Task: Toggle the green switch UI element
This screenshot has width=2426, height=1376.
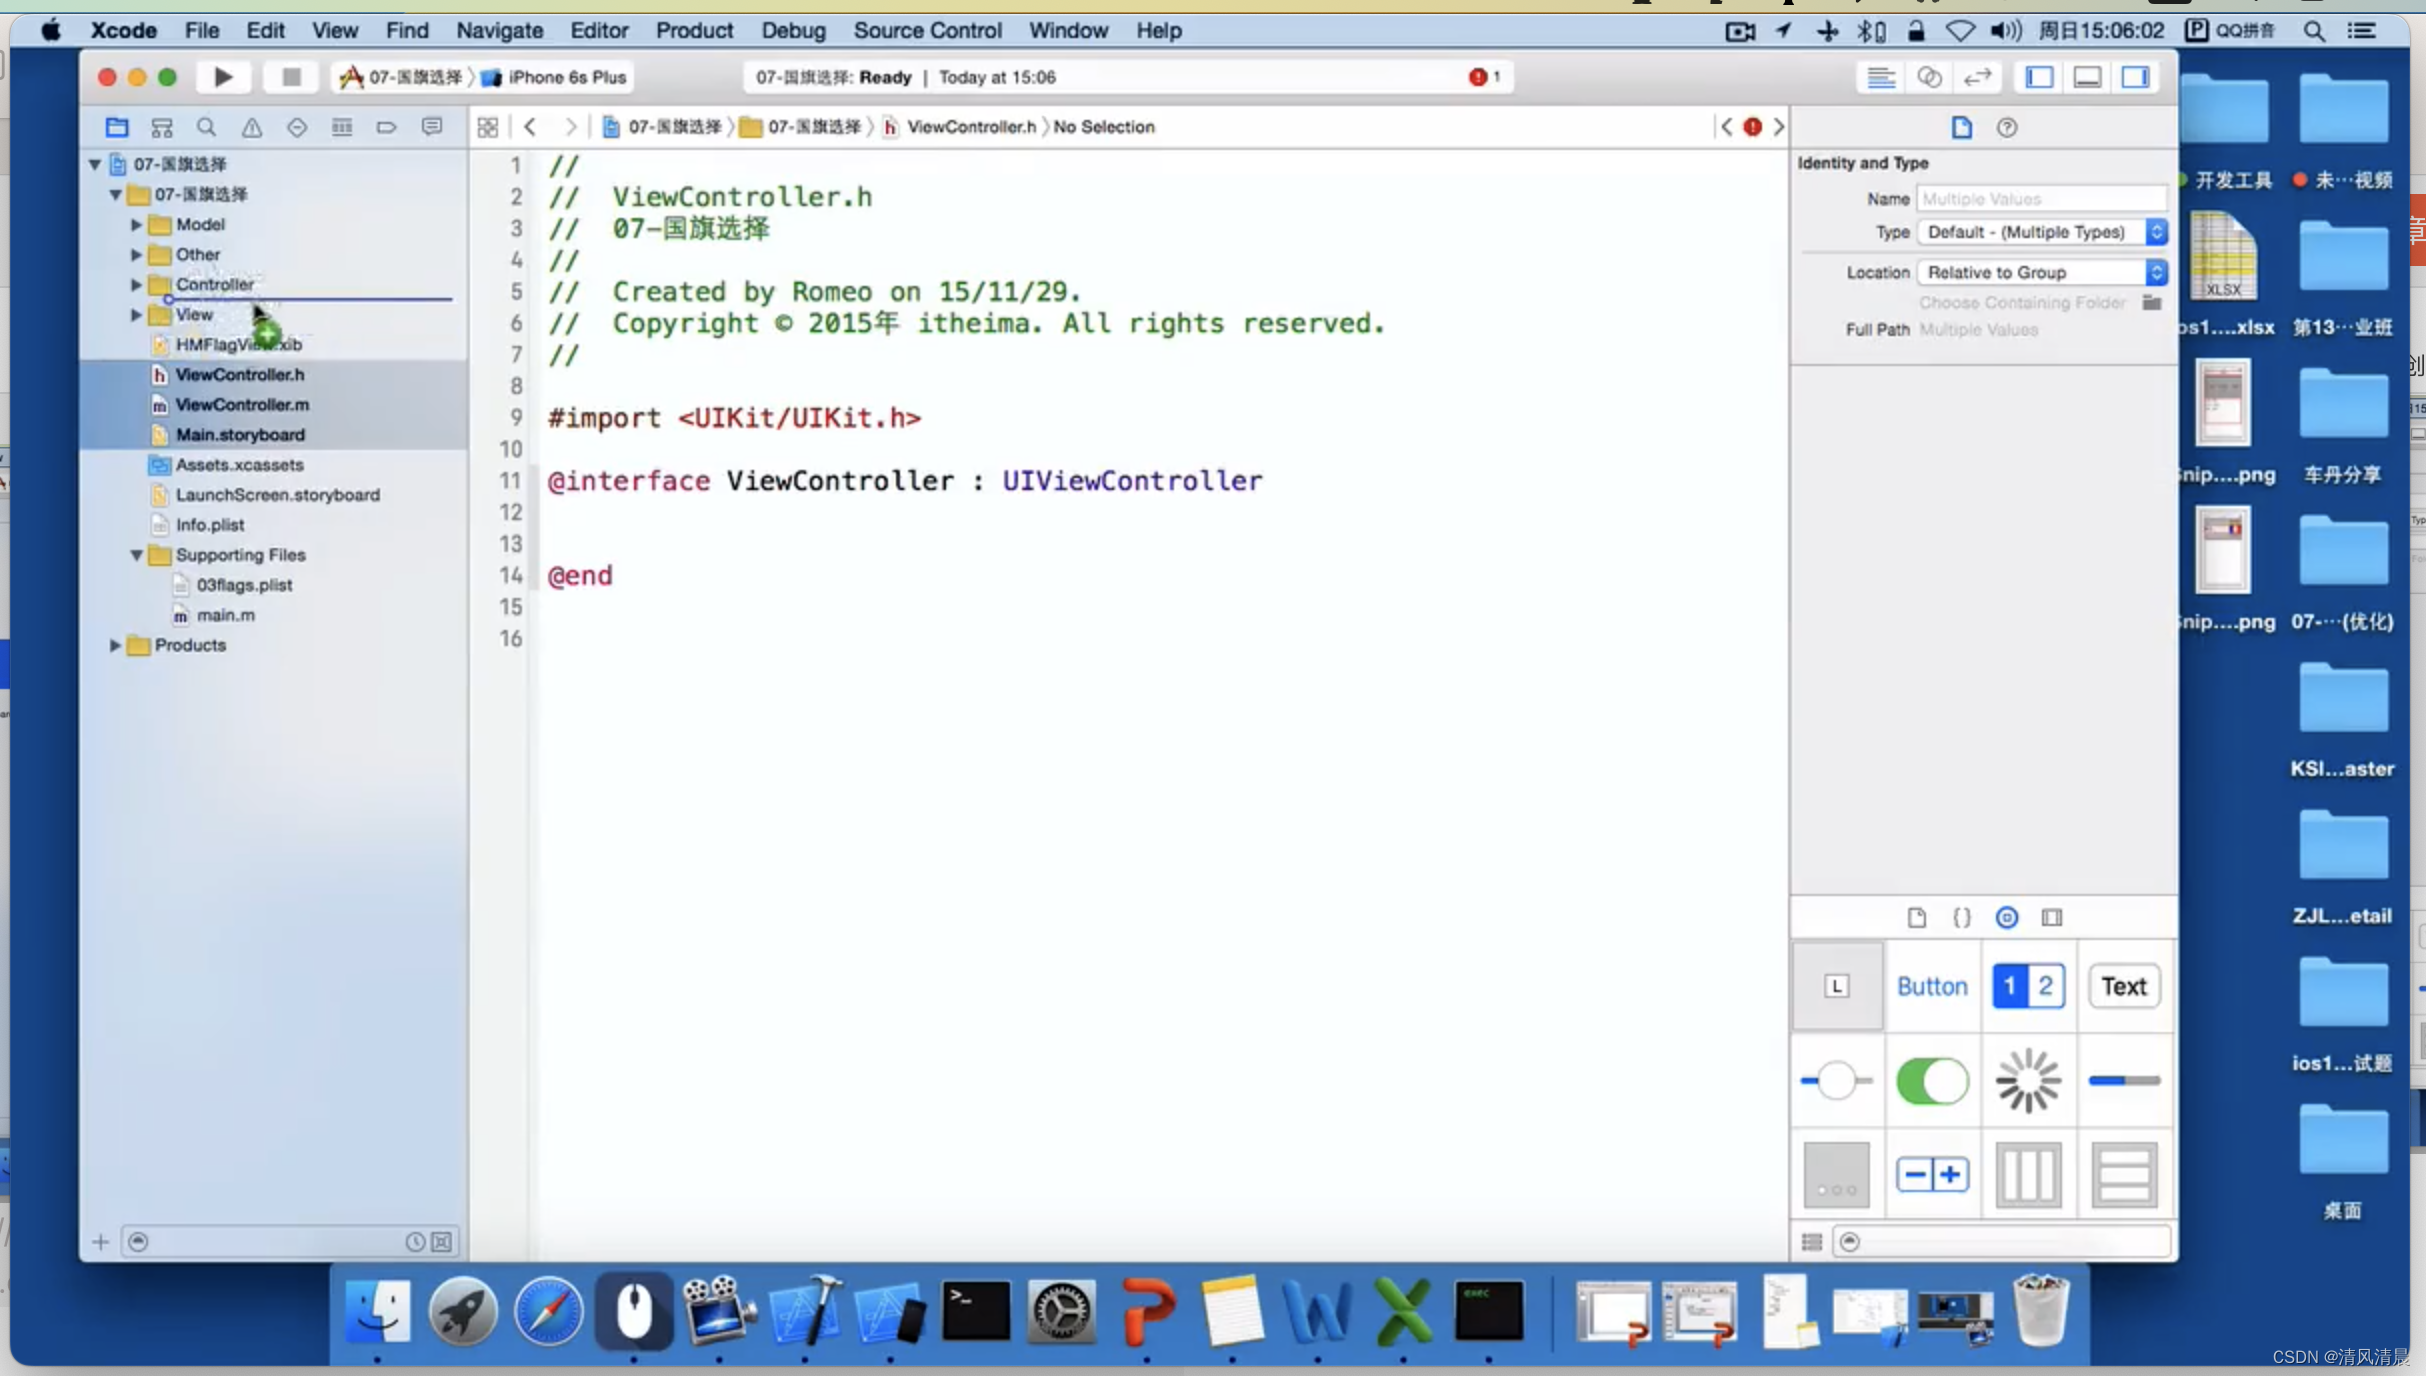Action: tap(1933, 1079)
